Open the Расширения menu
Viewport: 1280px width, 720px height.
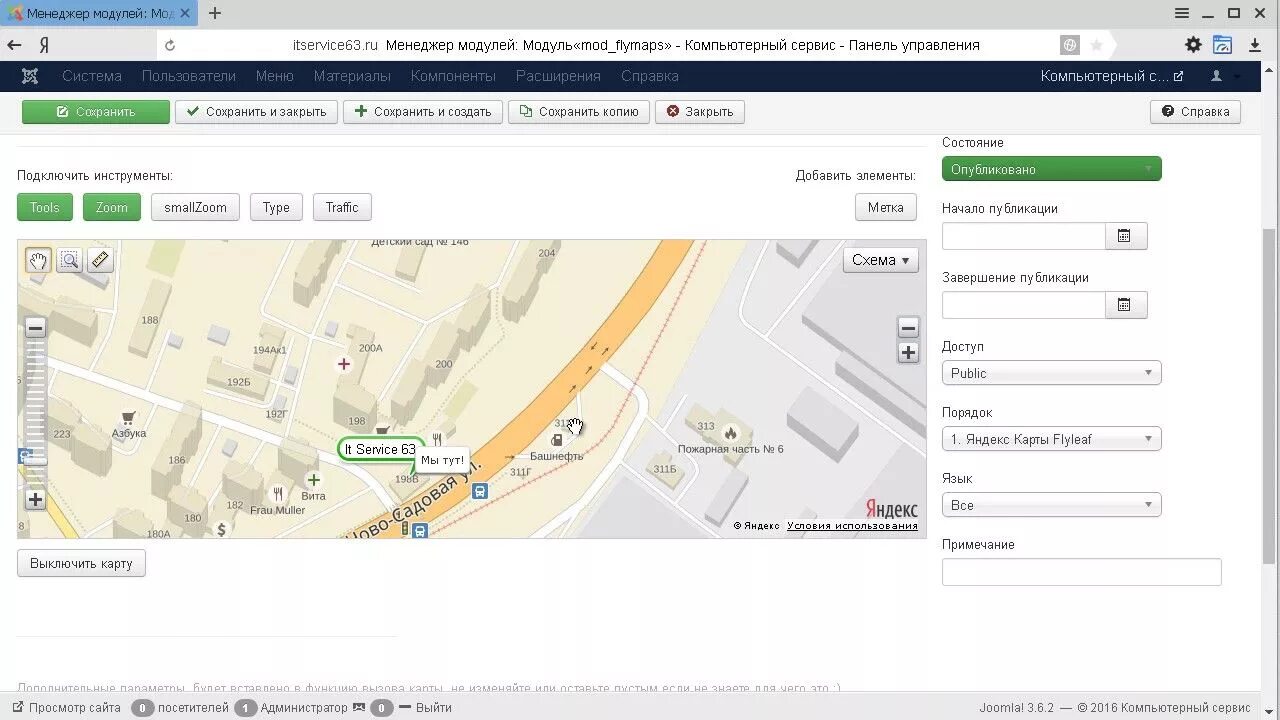[x=558, y=76]
